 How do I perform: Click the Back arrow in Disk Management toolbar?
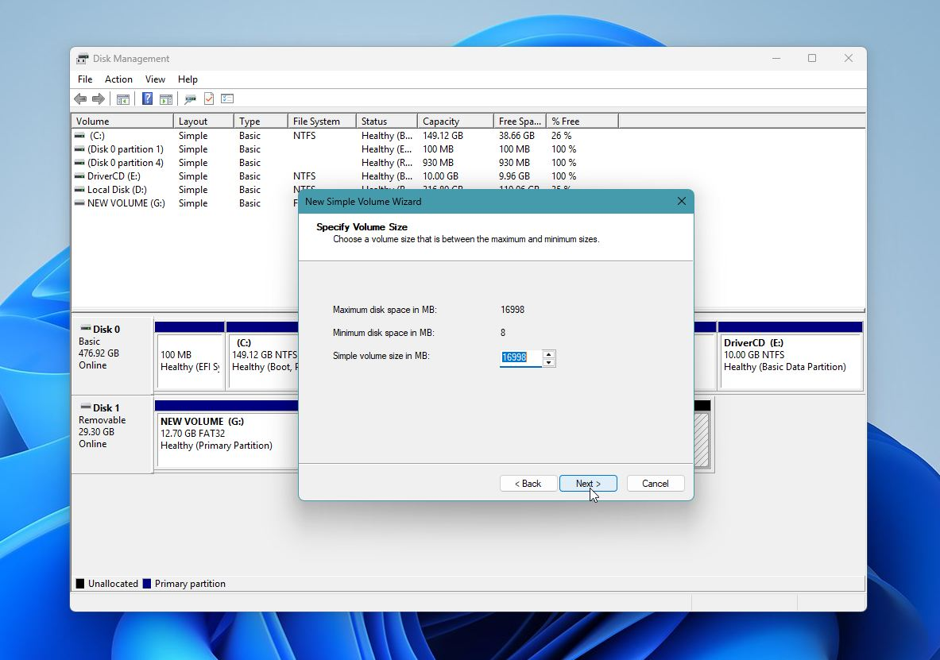pyautogui.click(x=80, y=99)
